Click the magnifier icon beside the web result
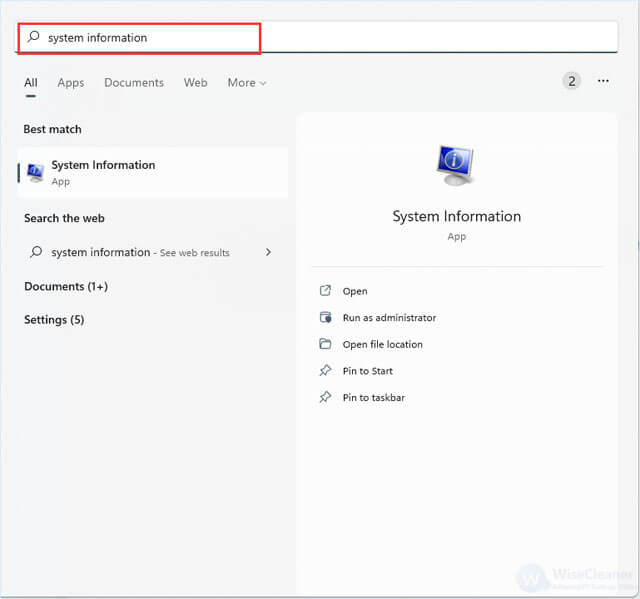Image resolution: width=640 pixels, height=599 pixels. [x=36, y=252]
